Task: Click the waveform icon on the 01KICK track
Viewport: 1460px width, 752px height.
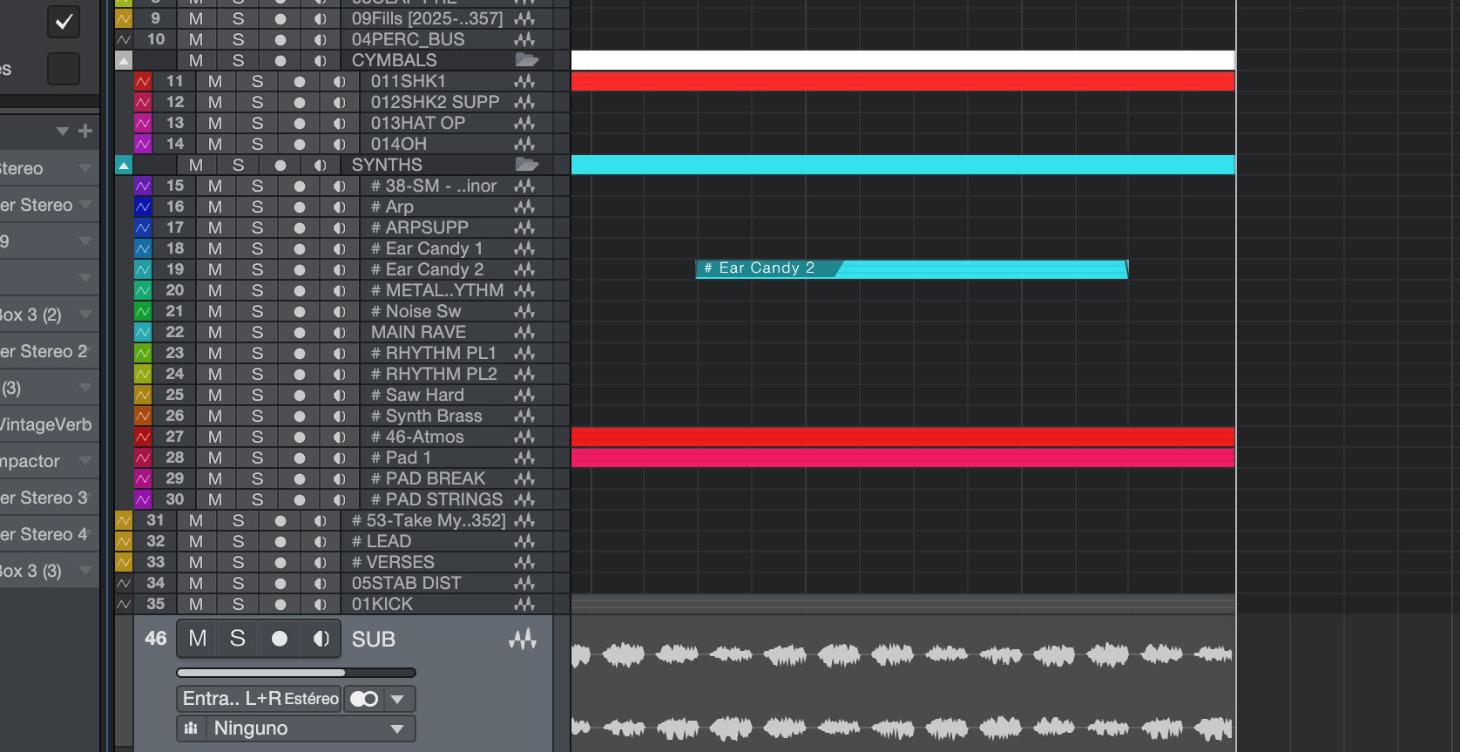Action: point(522,603)
